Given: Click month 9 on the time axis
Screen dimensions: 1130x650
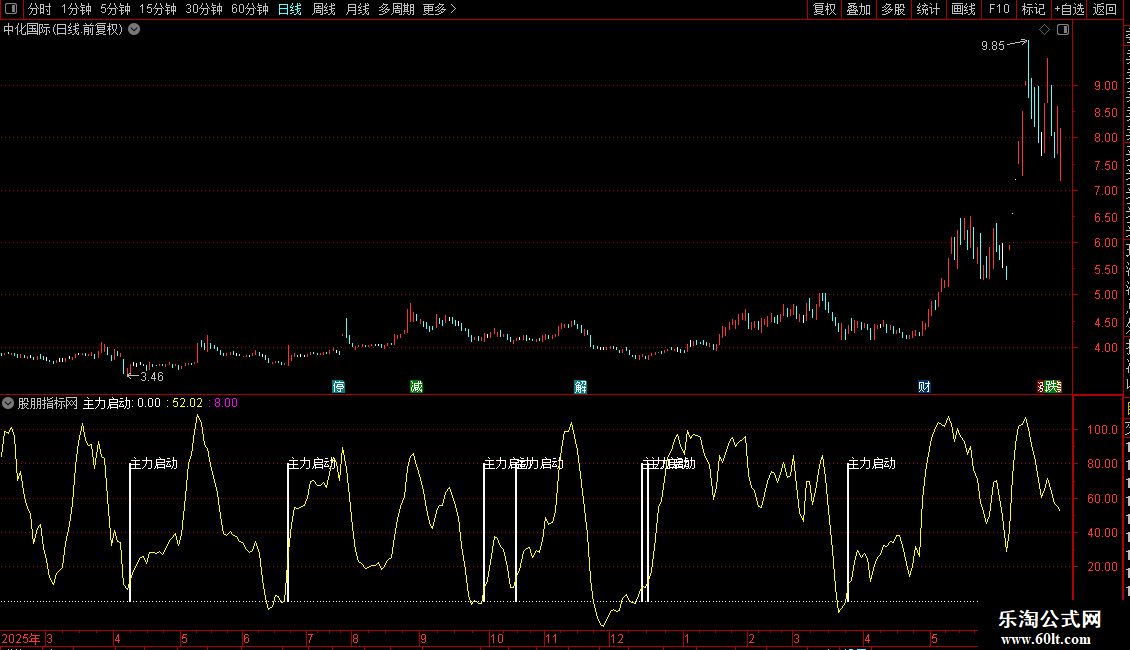Looking at the screenshot, I should pos(423,638).
